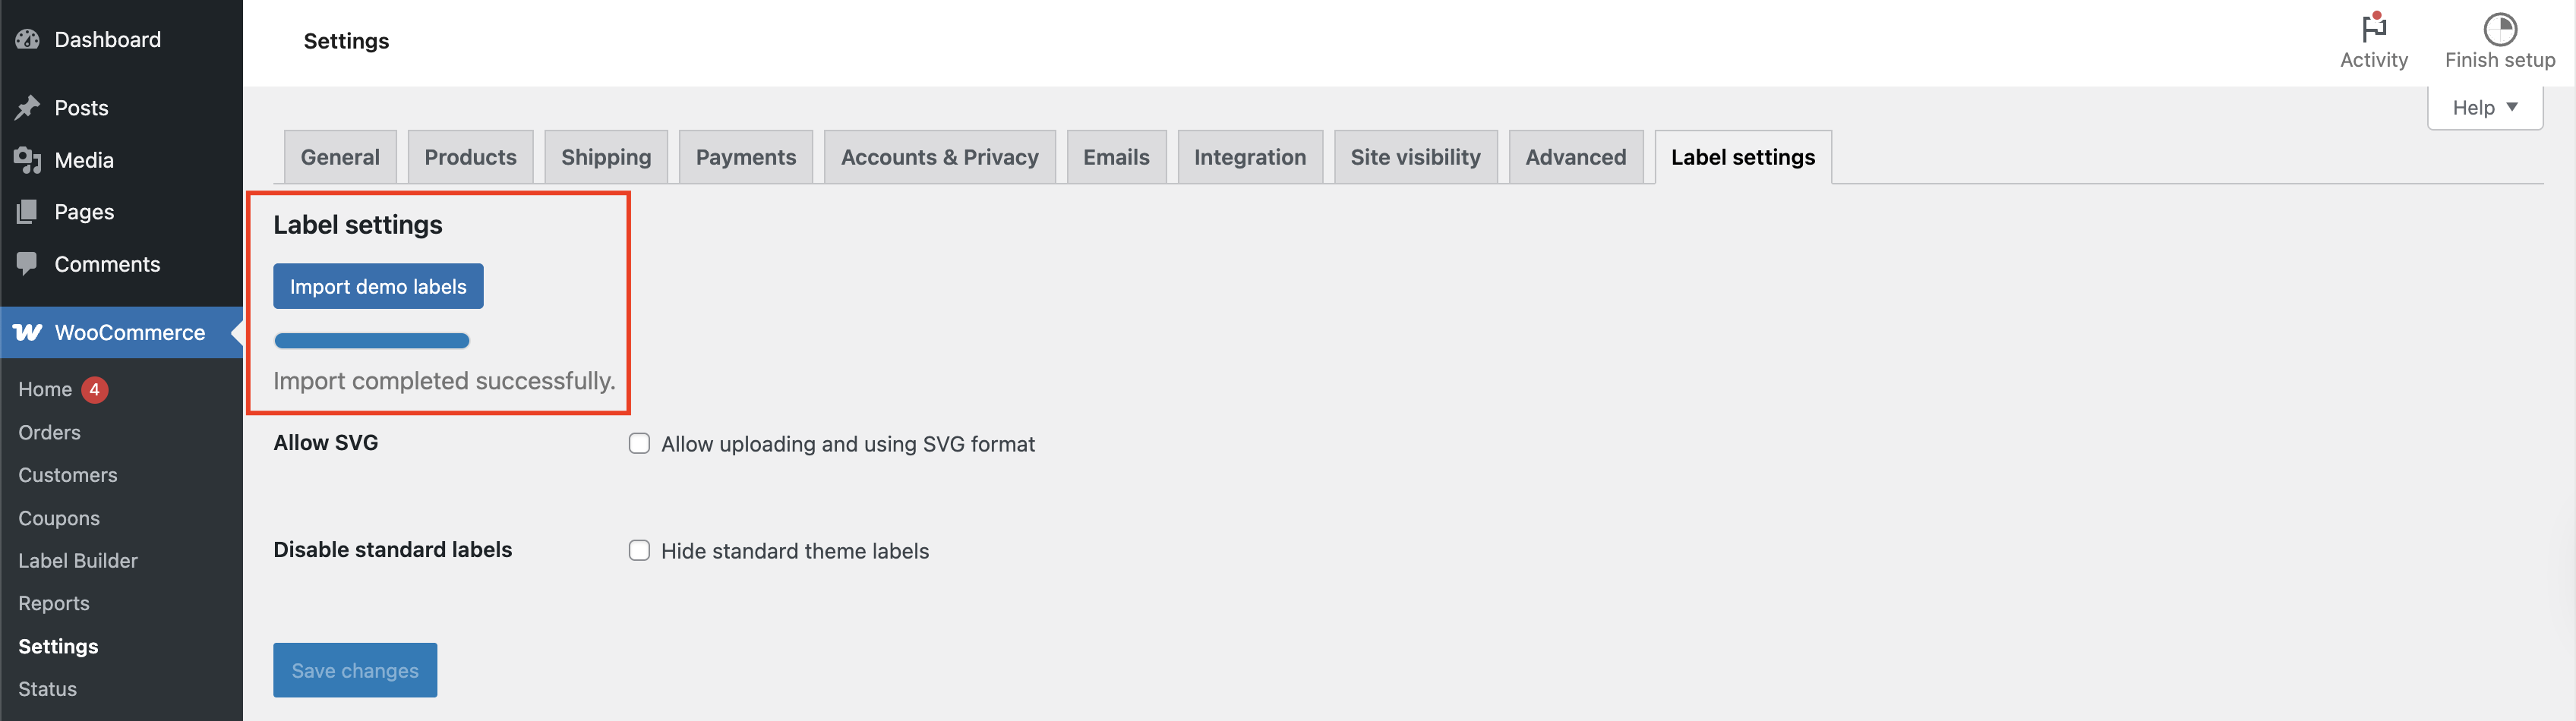The image size is (2576, 721).
Task: Open Label Builder in the sidebar
Action: pos(78,560)
